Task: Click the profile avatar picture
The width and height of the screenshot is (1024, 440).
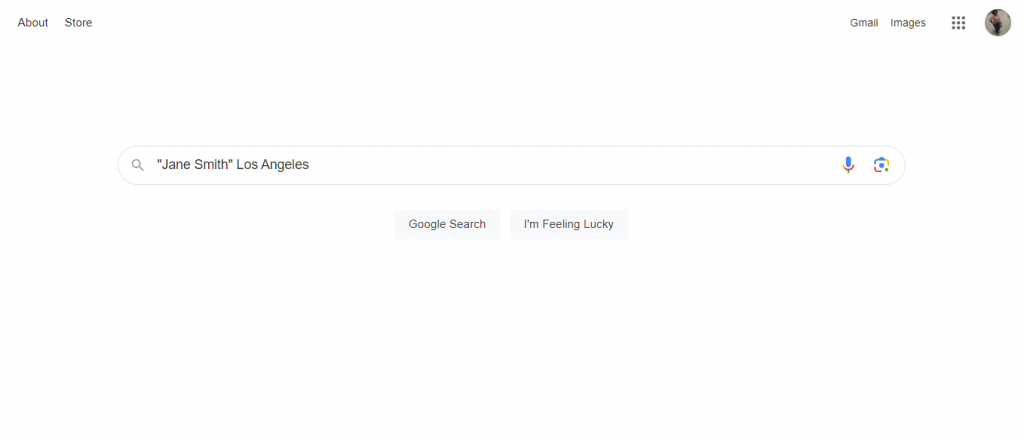Action: 997,23
